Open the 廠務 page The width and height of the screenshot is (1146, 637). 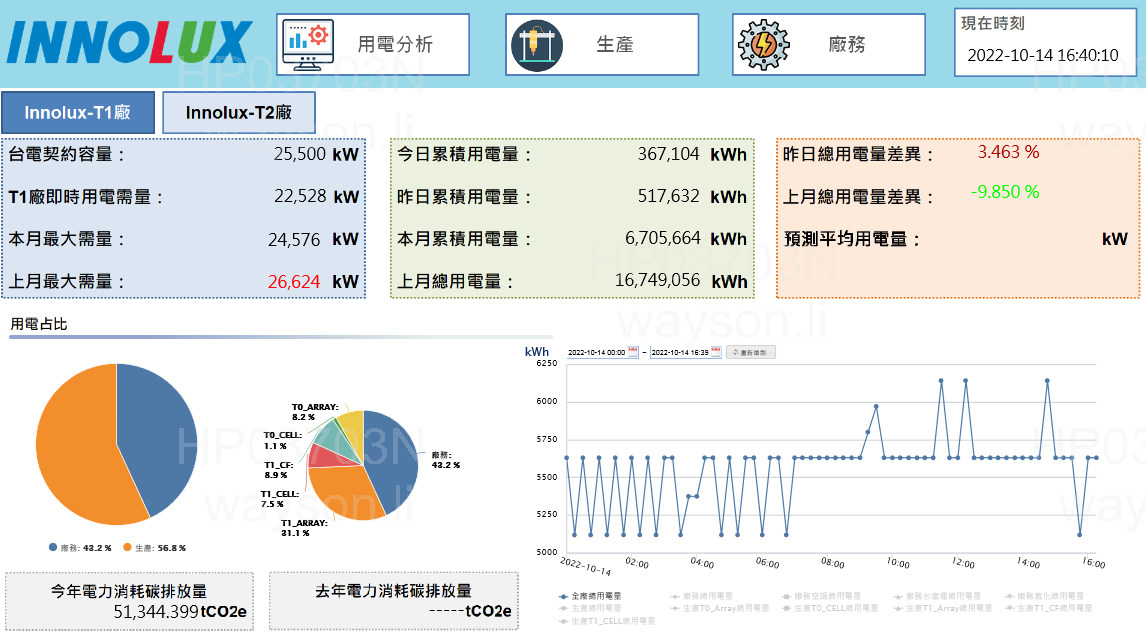click(829, 45)
